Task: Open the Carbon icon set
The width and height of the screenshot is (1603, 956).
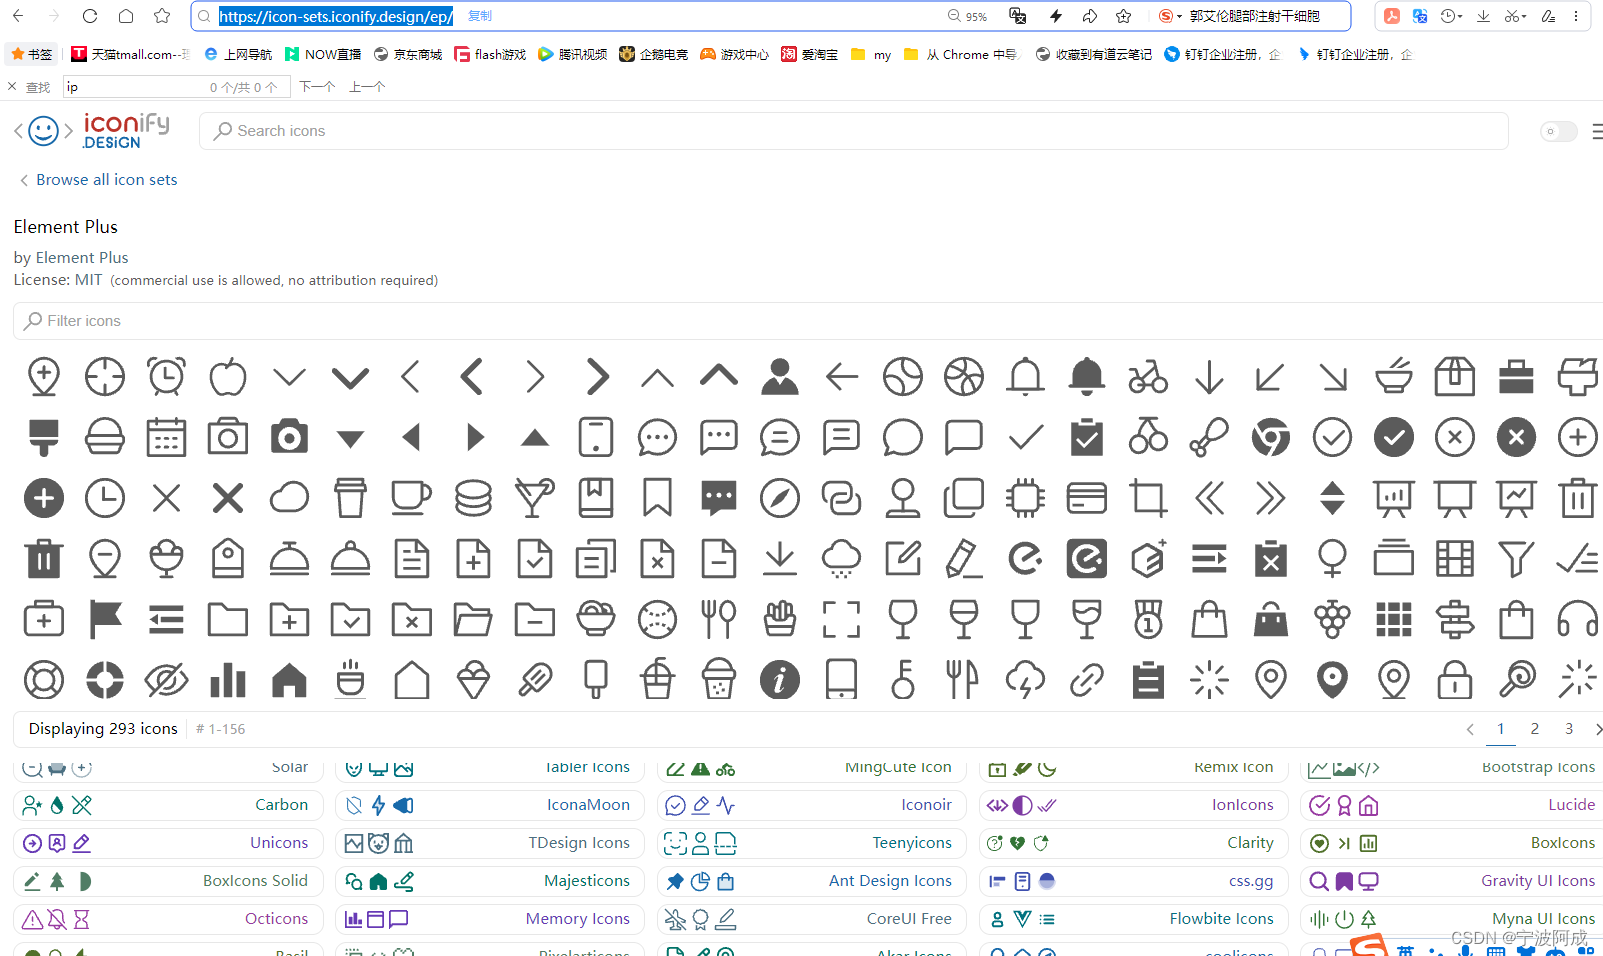Action: (168, 805)
